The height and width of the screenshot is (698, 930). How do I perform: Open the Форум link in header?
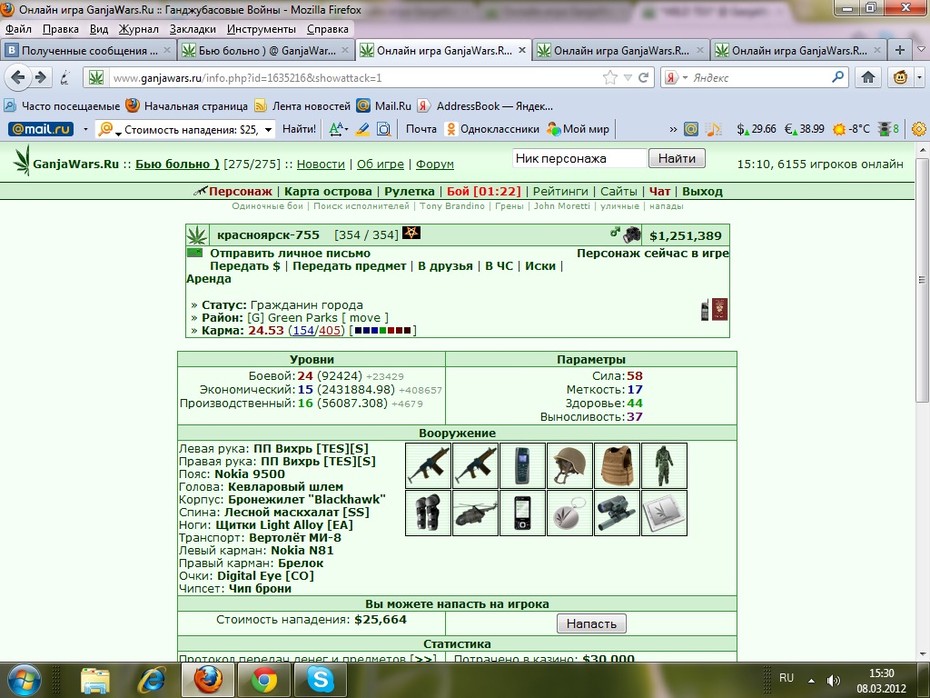pyautogui.click(x=435, y=164)
